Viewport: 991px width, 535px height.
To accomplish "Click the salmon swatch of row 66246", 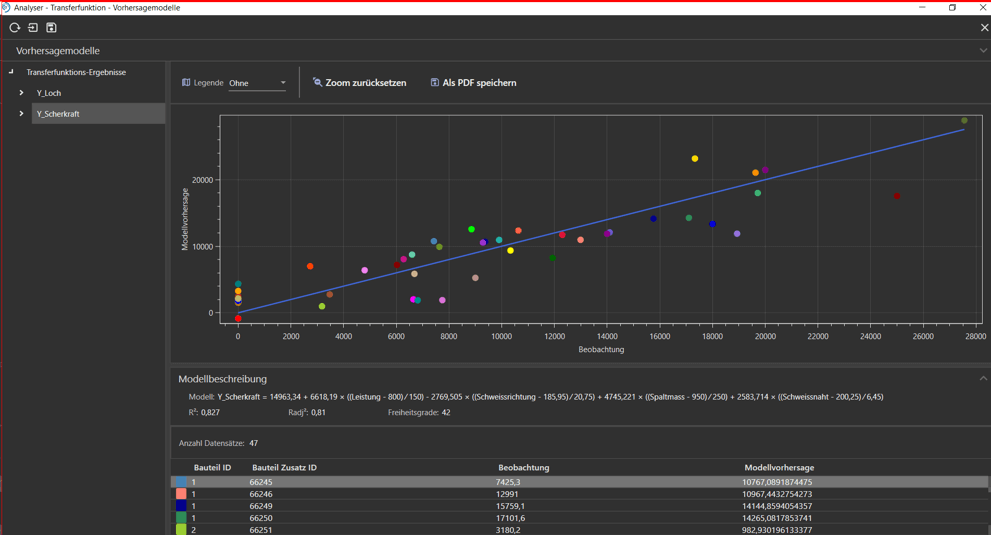I will coord(181,494).
